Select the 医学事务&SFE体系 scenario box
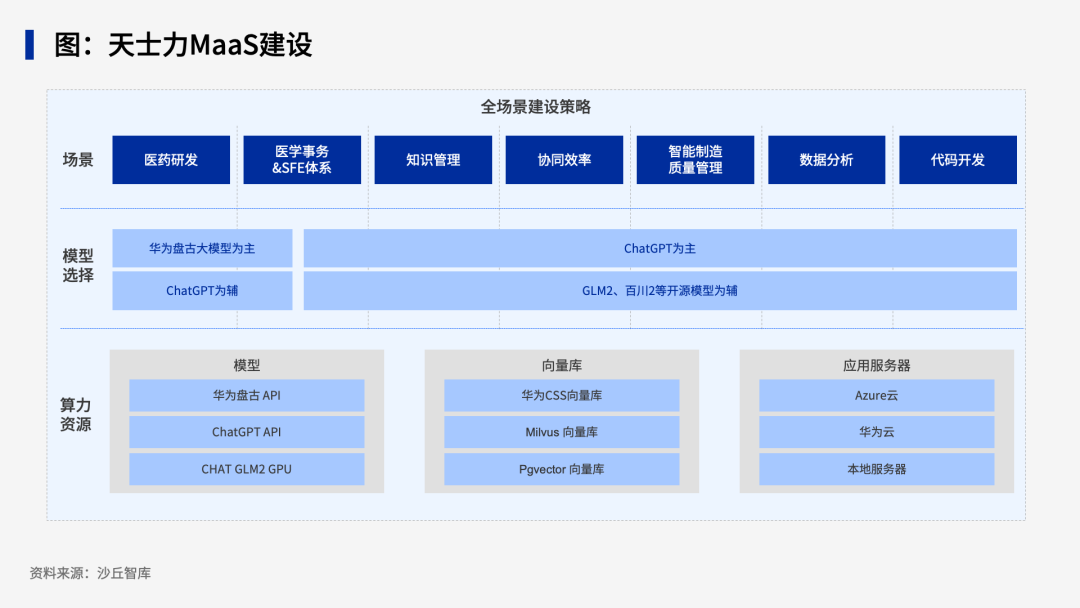Screen dimensions: 1080x608 click(302, 160)
